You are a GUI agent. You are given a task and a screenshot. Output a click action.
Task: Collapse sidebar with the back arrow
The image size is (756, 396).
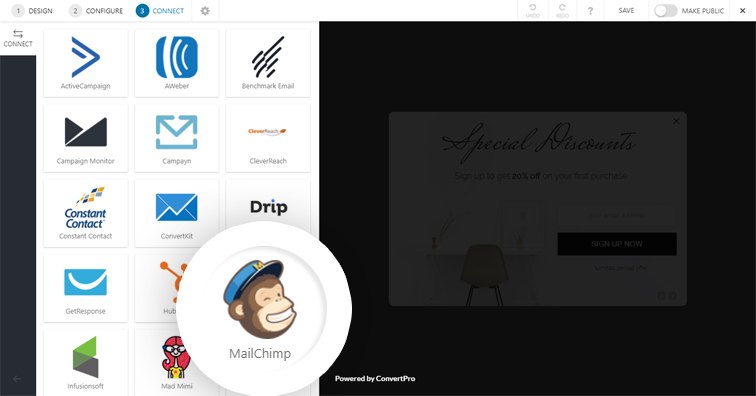pyautogui.click(x=17, y=379)
